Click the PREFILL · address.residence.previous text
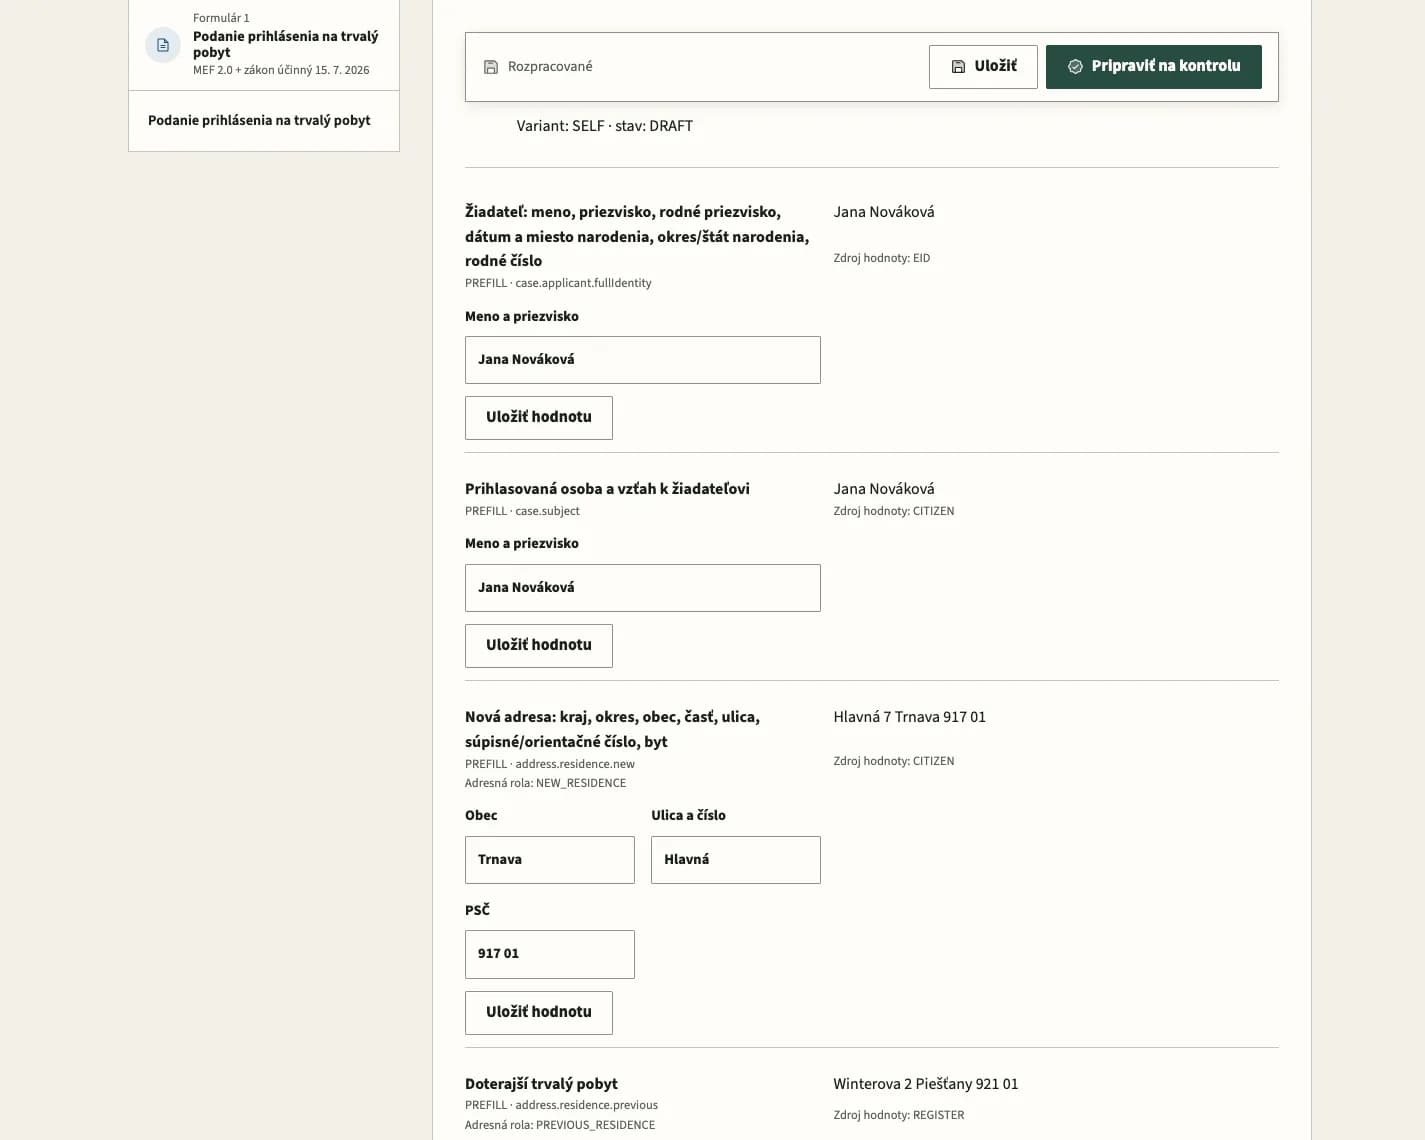Image resolution: width=1425 pixels, height=1140 pixels. point(561,1105)
